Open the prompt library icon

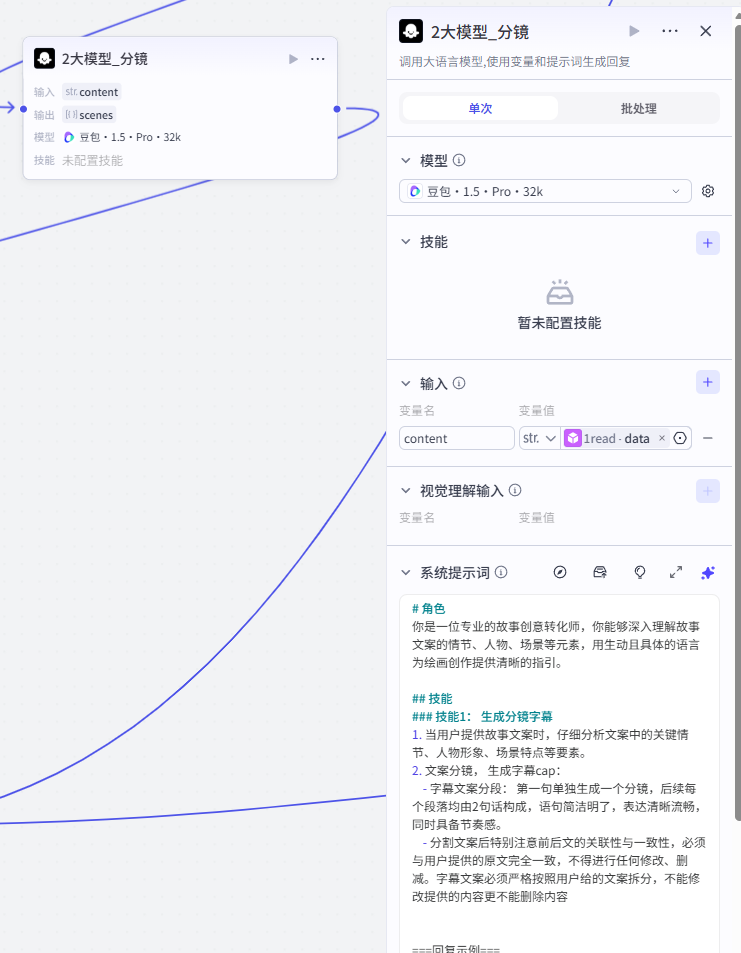600,573
